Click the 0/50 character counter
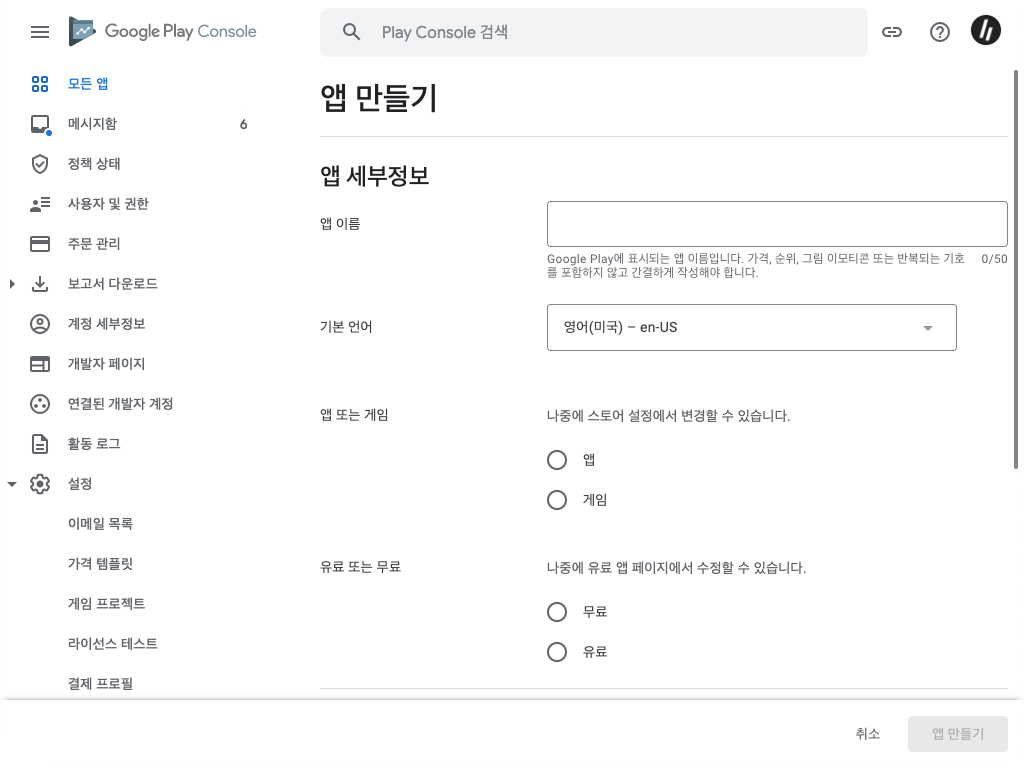Image resolution: width=1024 pixels, height=768 pixels. pyautogui.click(x=994, y=259)
